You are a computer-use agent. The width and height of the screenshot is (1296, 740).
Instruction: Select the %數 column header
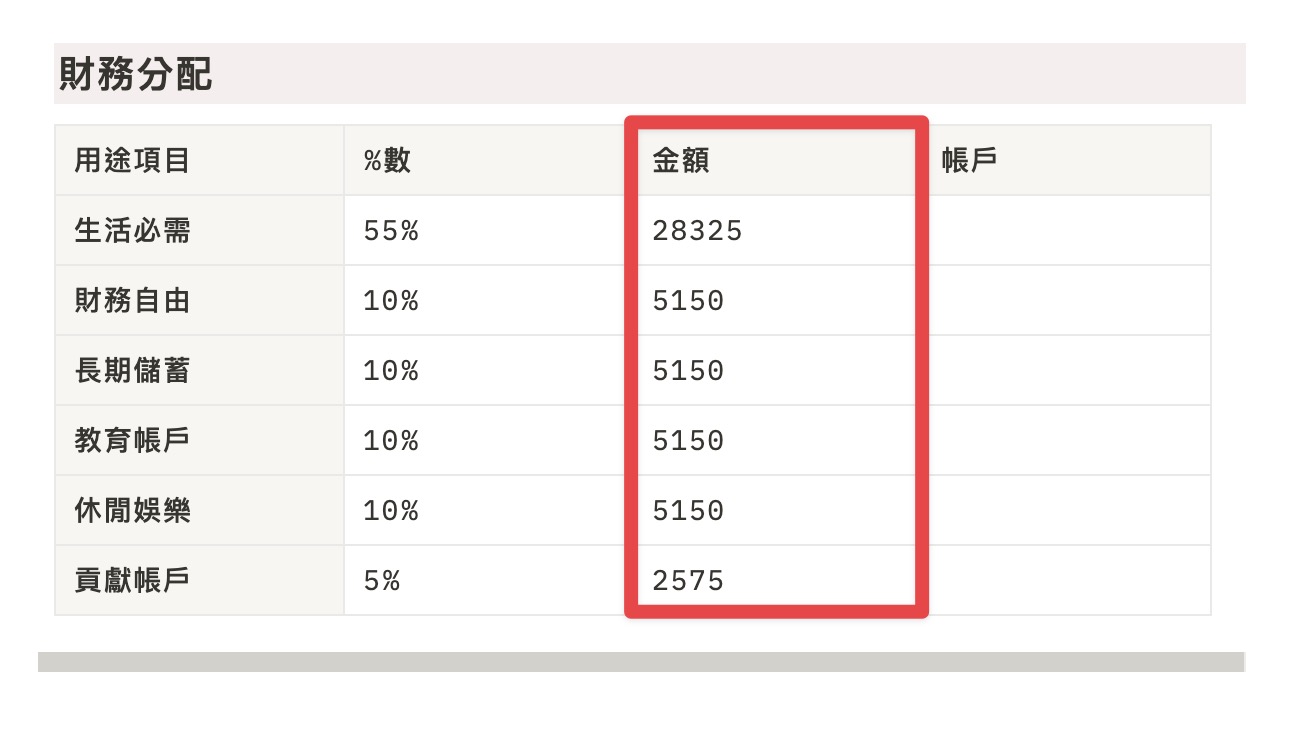(x=488, y=160)
